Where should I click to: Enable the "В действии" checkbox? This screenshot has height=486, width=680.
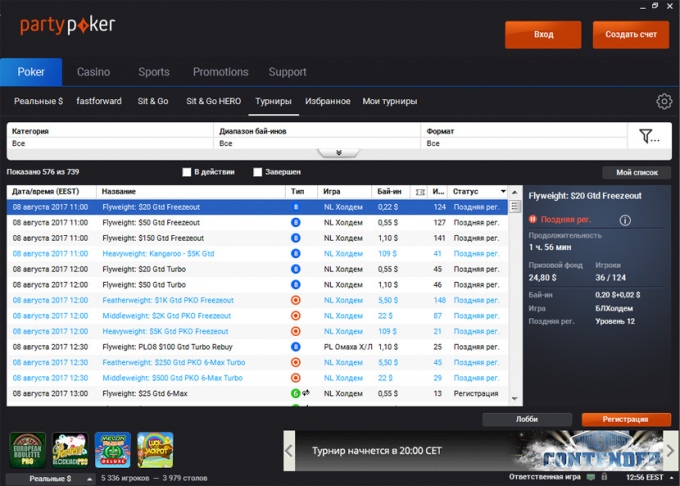(187, 172)
